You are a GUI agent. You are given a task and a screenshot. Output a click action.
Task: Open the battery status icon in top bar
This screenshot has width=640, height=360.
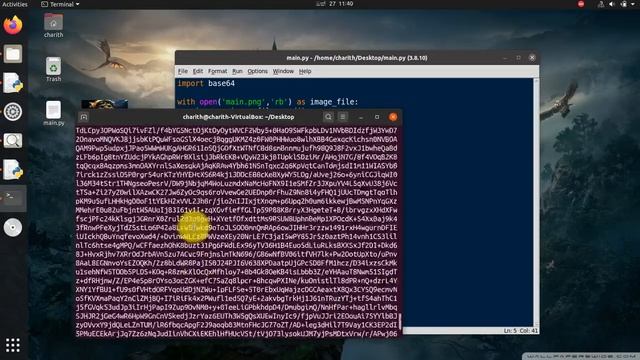click(624, 4)
